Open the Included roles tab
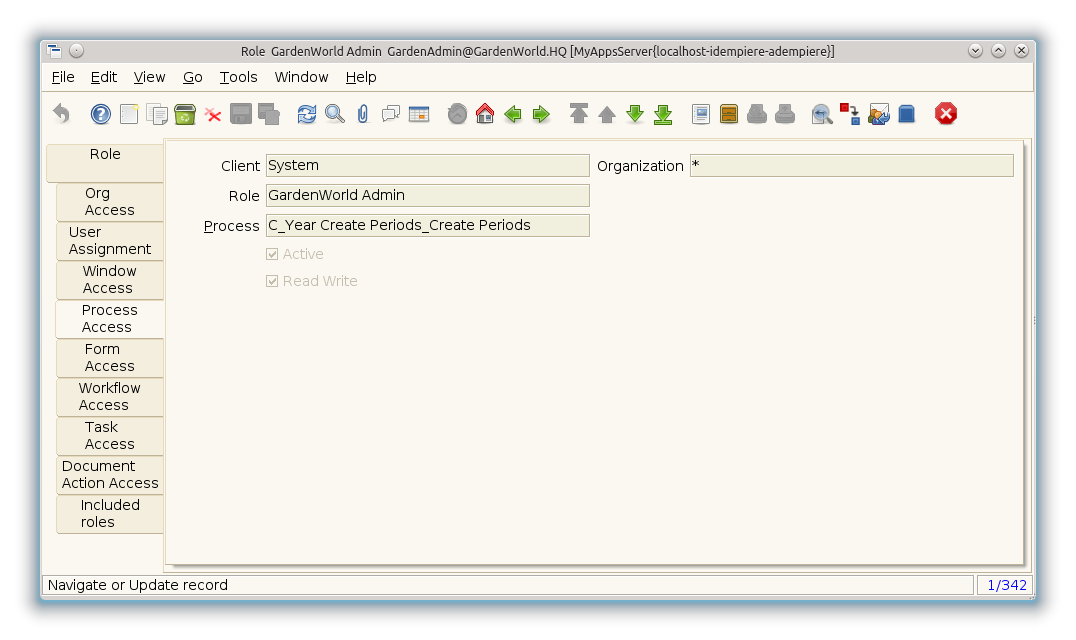The height and width of the screenshot is (640, 1076). pos(109,514)
